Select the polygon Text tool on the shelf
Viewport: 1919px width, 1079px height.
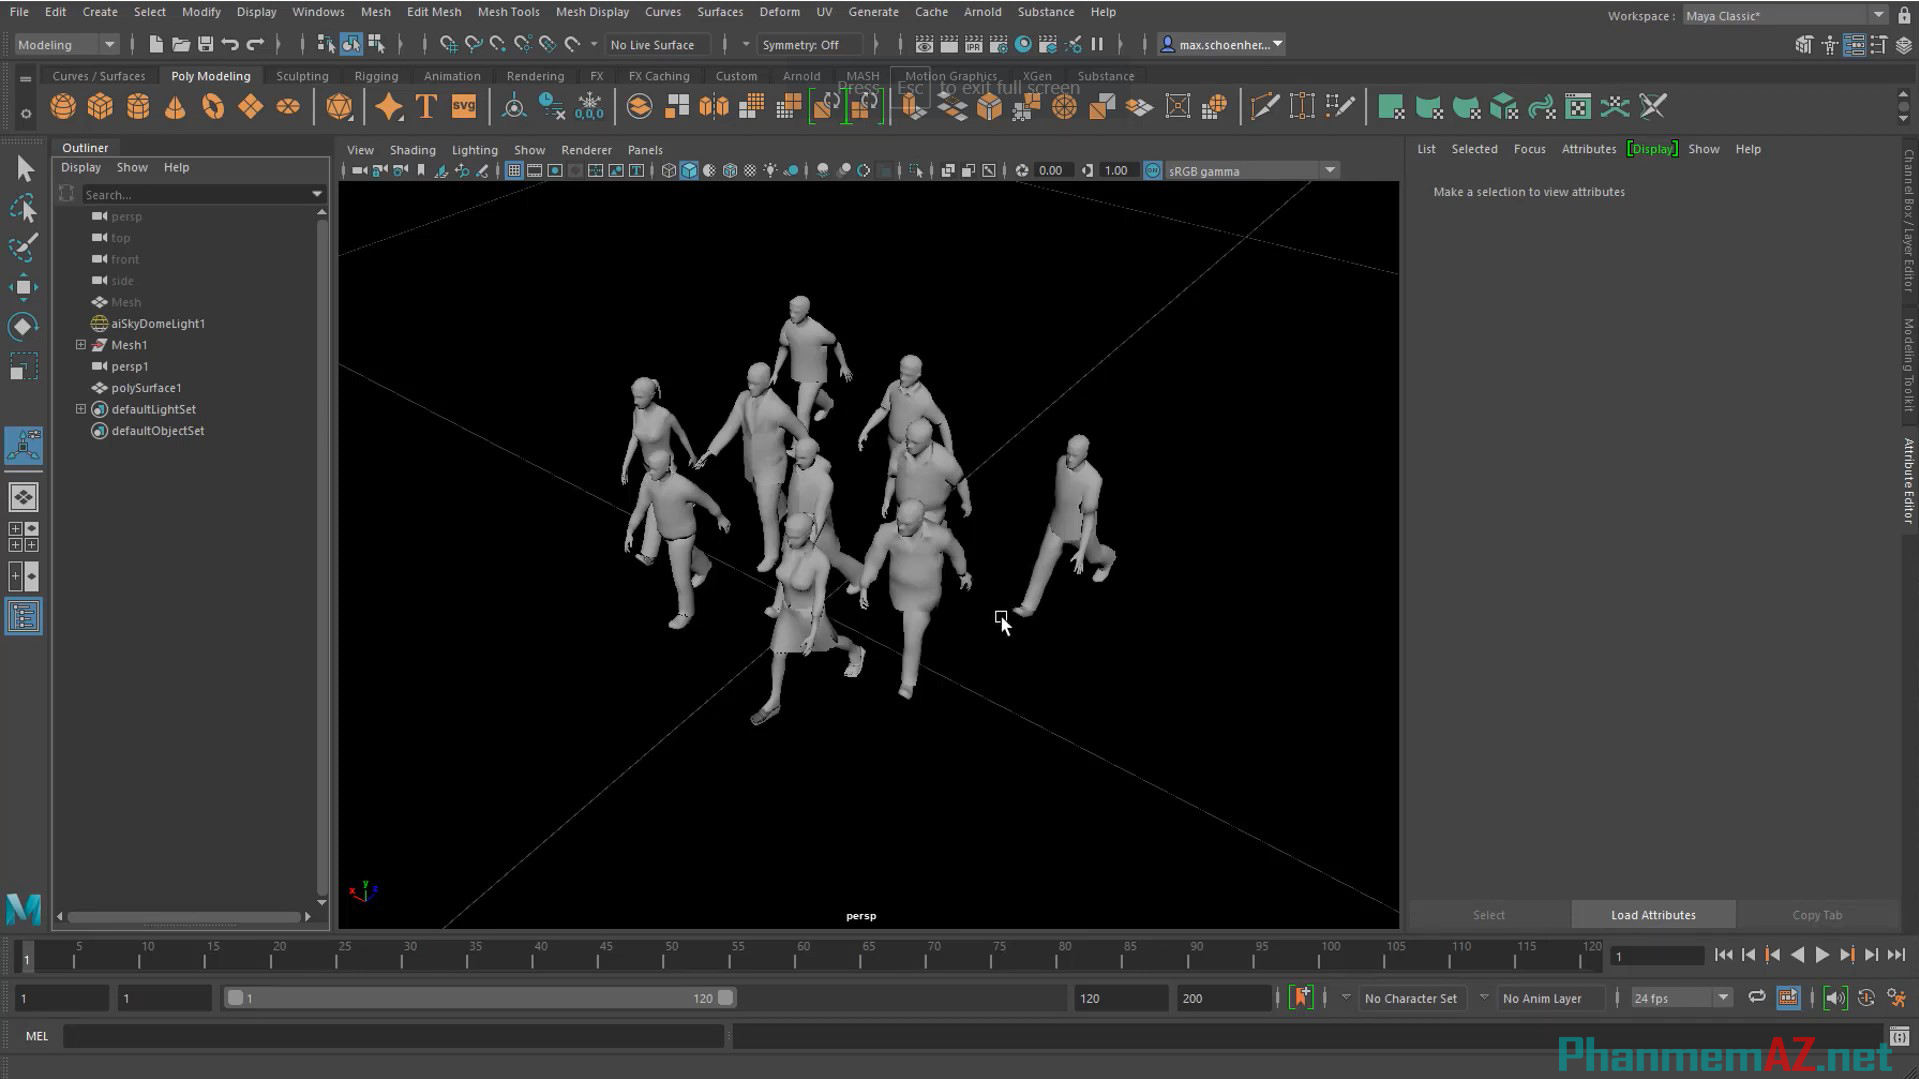click(425, 106)
